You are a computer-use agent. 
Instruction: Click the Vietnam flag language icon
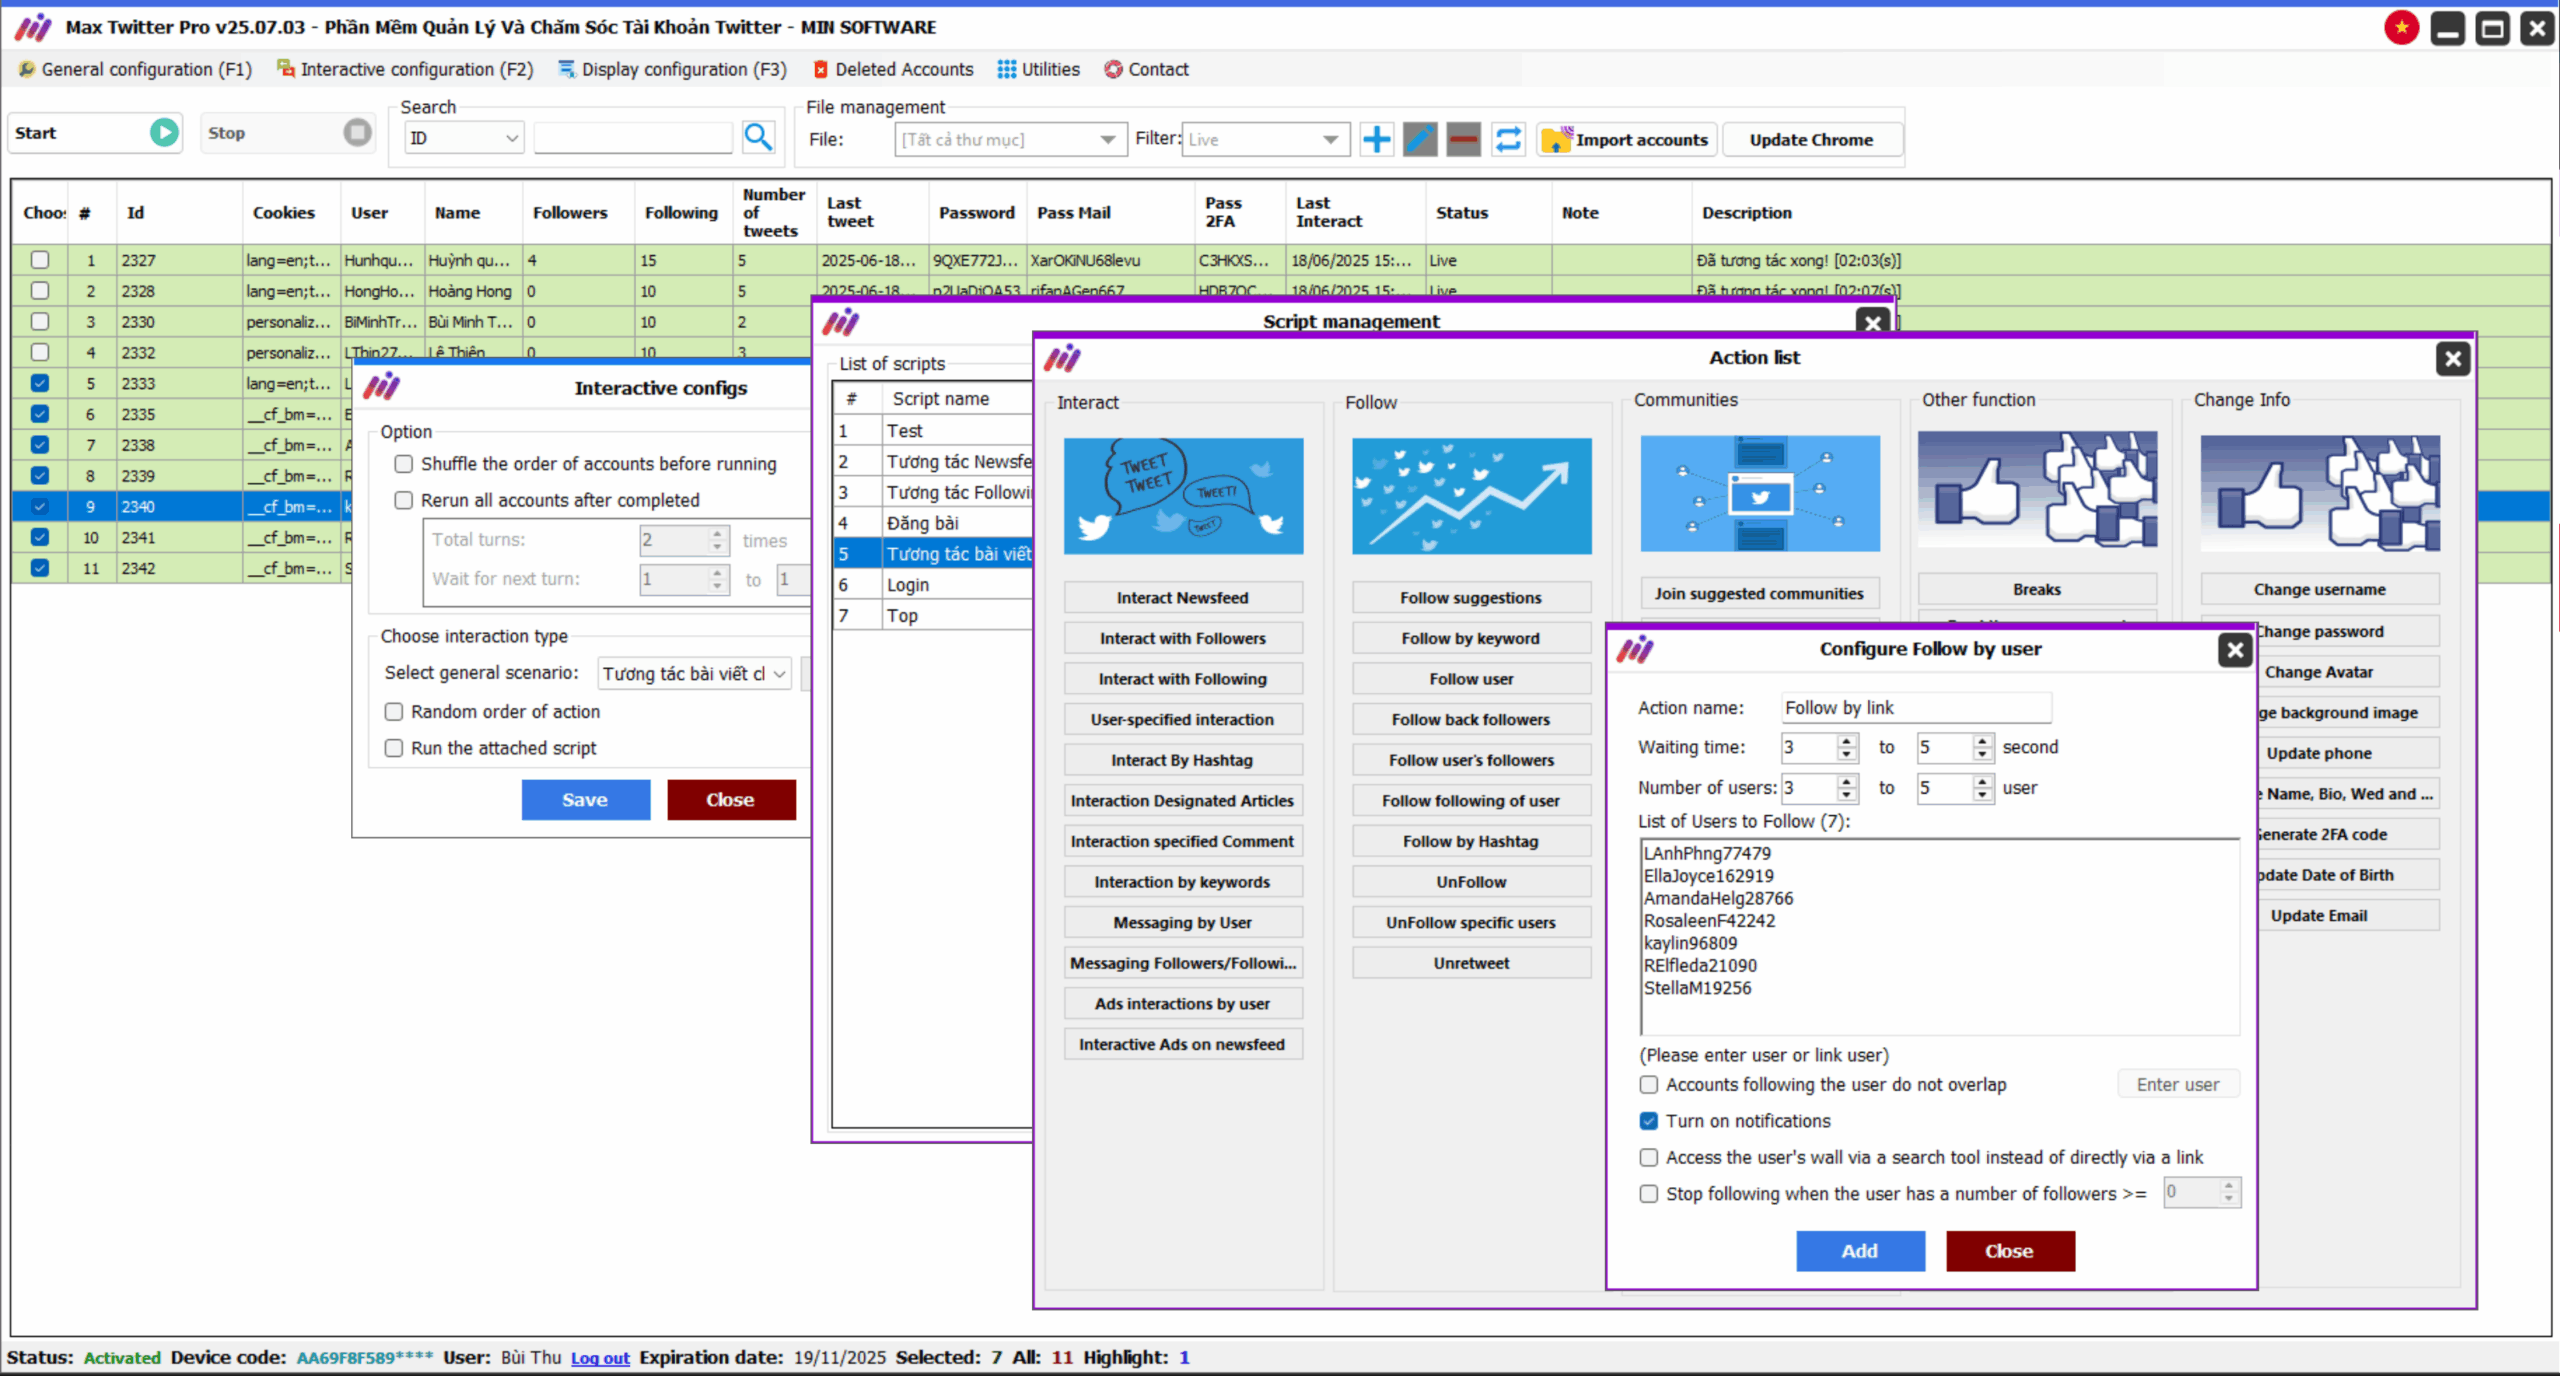pyautogui.click(x=2402, y=28)
